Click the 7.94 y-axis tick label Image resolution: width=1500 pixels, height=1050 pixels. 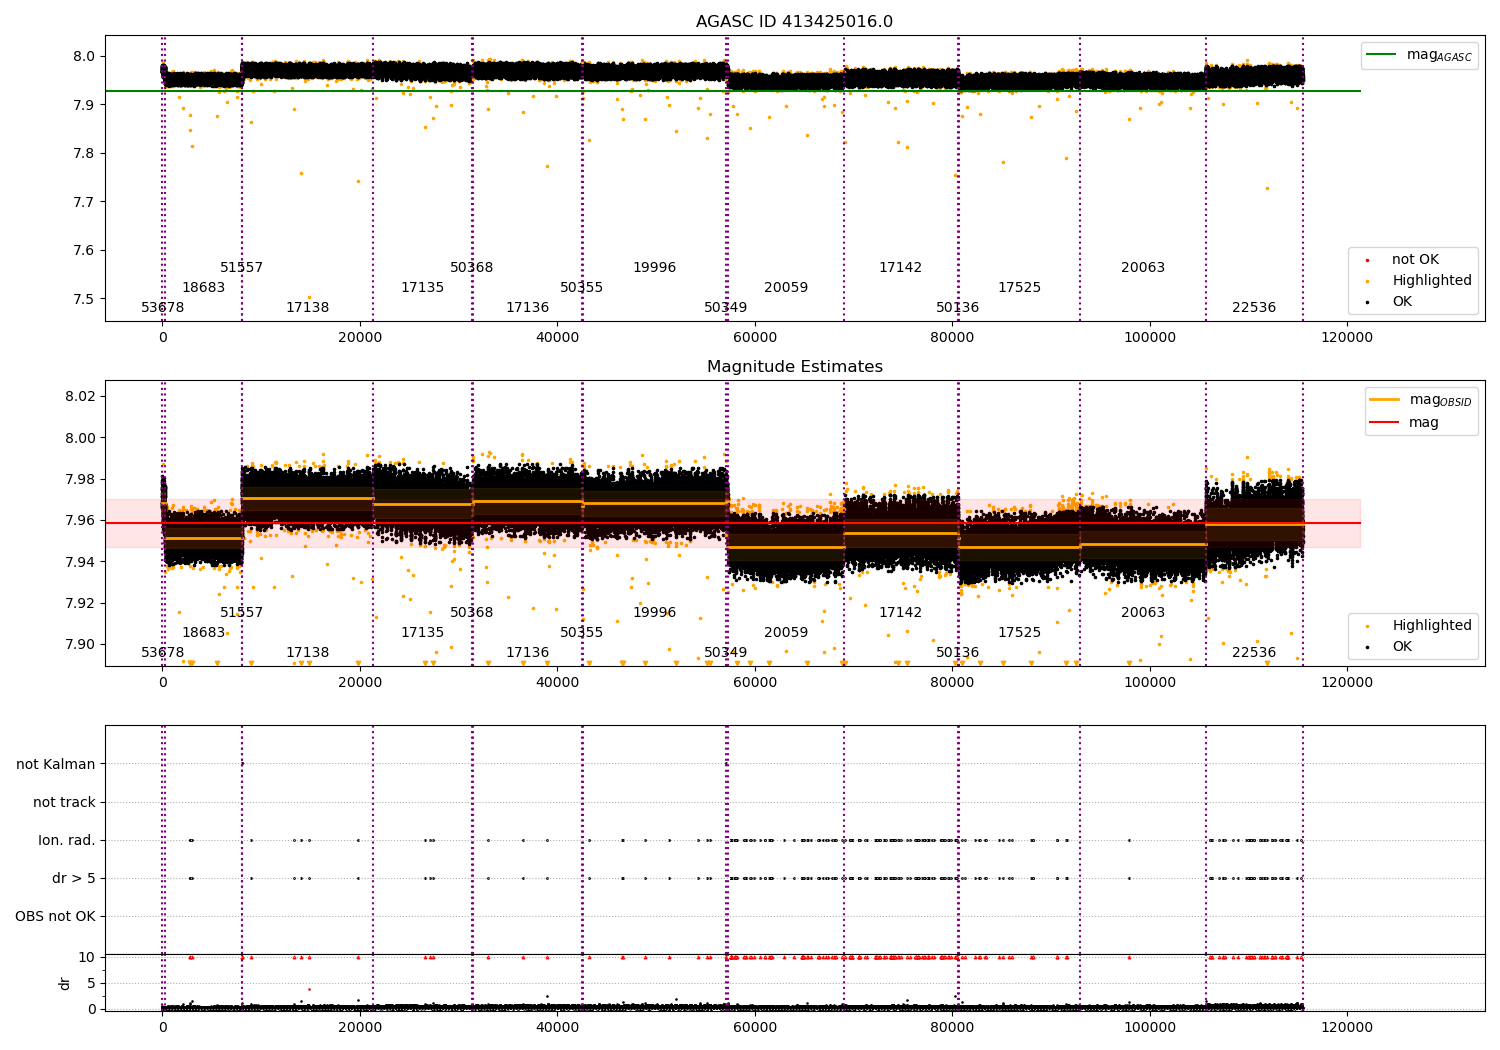tap(80, 562)
